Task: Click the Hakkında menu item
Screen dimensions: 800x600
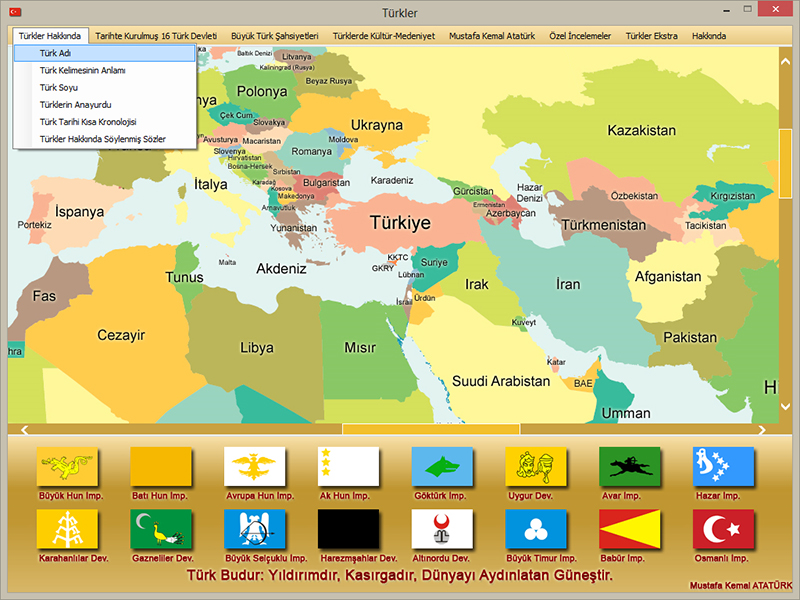Action: click(x=709, y=36)
